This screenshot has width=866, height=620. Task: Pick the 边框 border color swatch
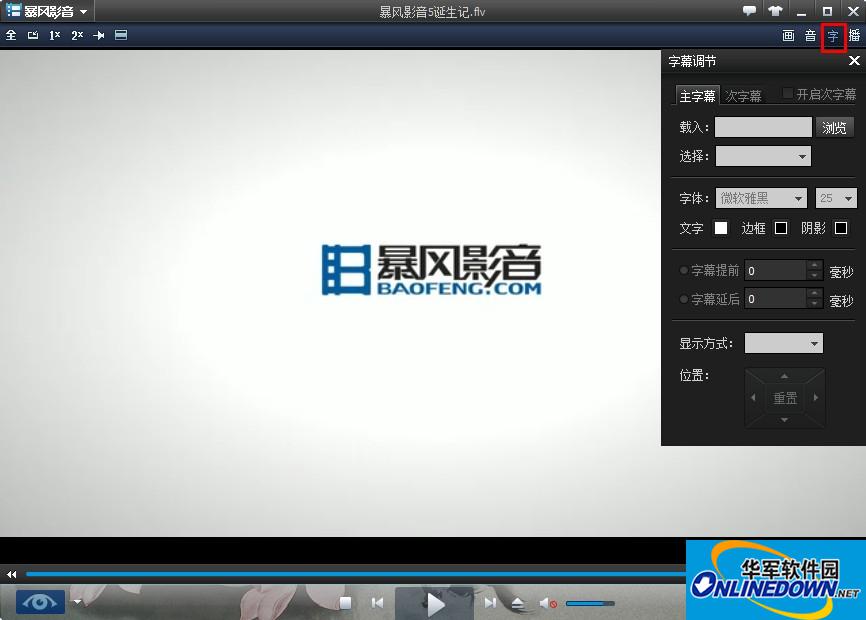click(780, 228)
